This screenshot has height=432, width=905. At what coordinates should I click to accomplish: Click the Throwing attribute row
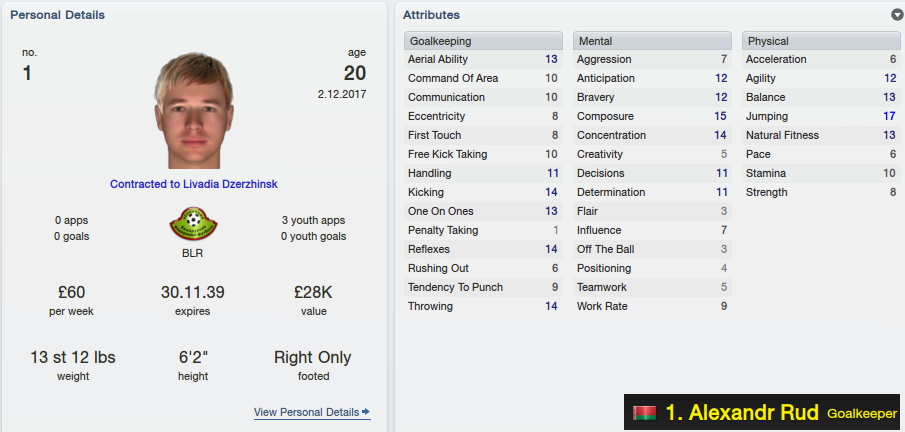click(483, 307)
